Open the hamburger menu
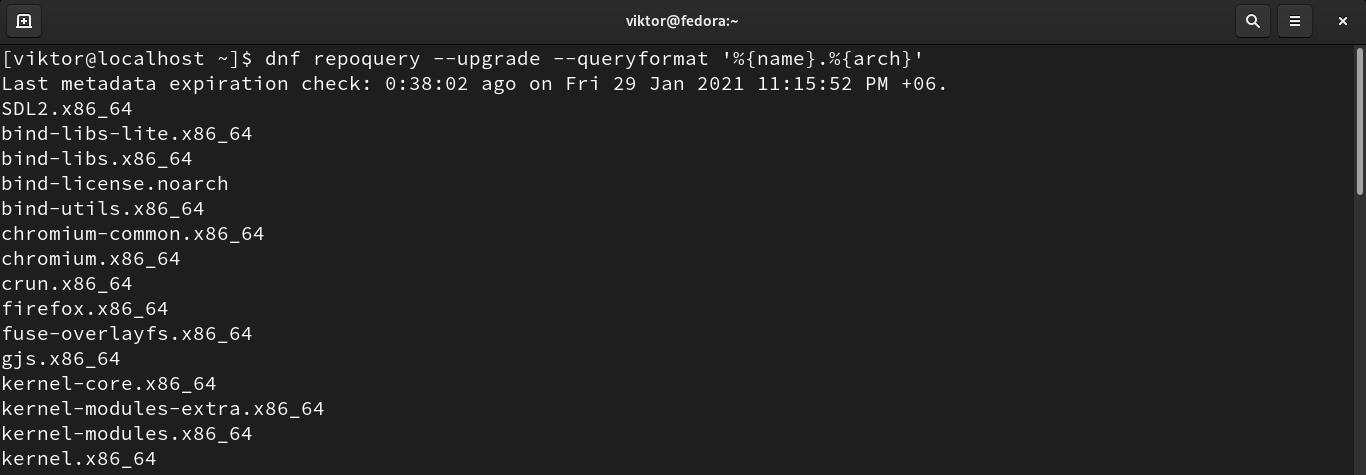Viewport: 1366px width, 475px height. tap(1295, 20)
